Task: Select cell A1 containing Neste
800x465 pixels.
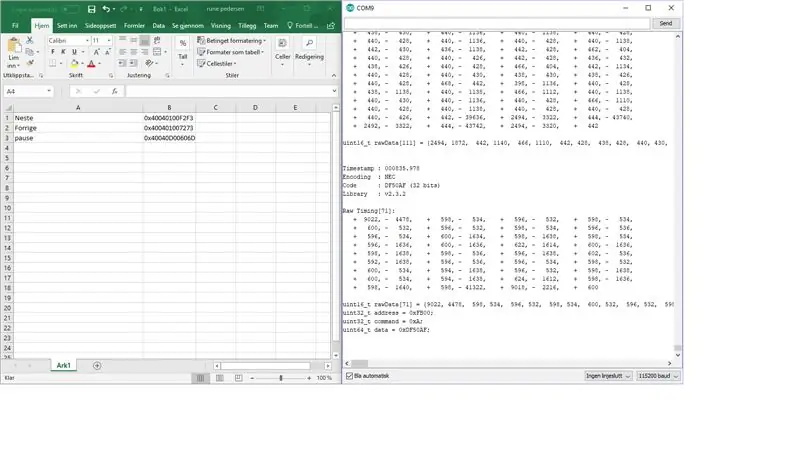Action: click(x=78, y=118)
